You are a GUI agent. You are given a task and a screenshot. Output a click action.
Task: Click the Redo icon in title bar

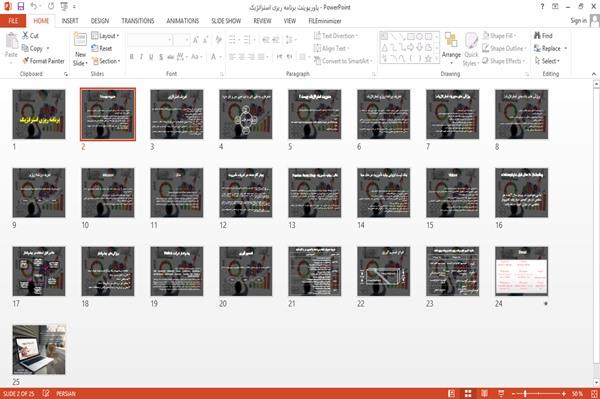[x=51, y=6]
